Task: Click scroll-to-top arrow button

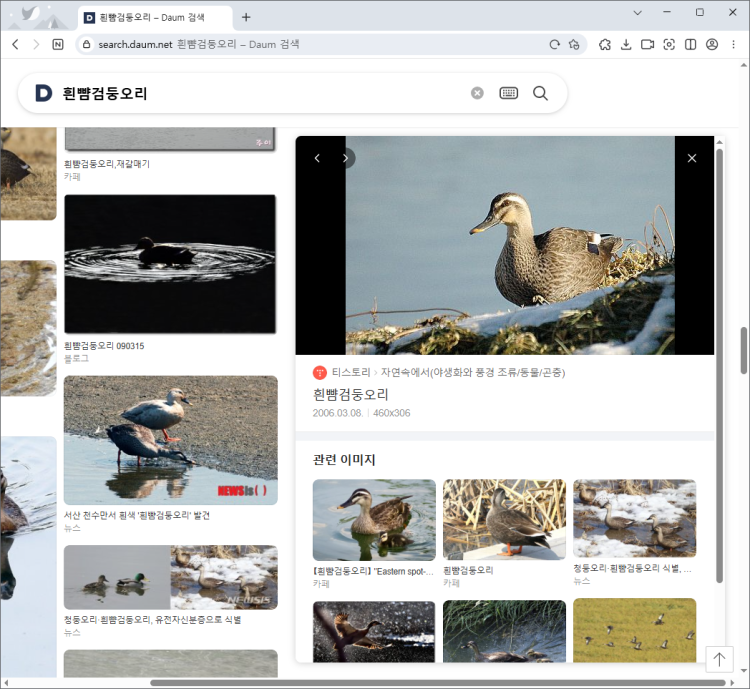Action: (719, 659)
